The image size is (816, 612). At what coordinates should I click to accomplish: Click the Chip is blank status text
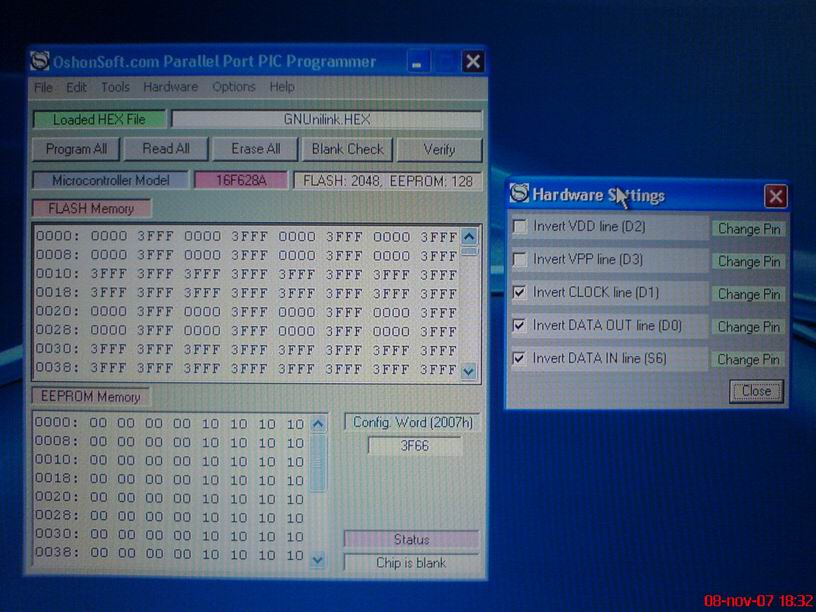[411, 563]
